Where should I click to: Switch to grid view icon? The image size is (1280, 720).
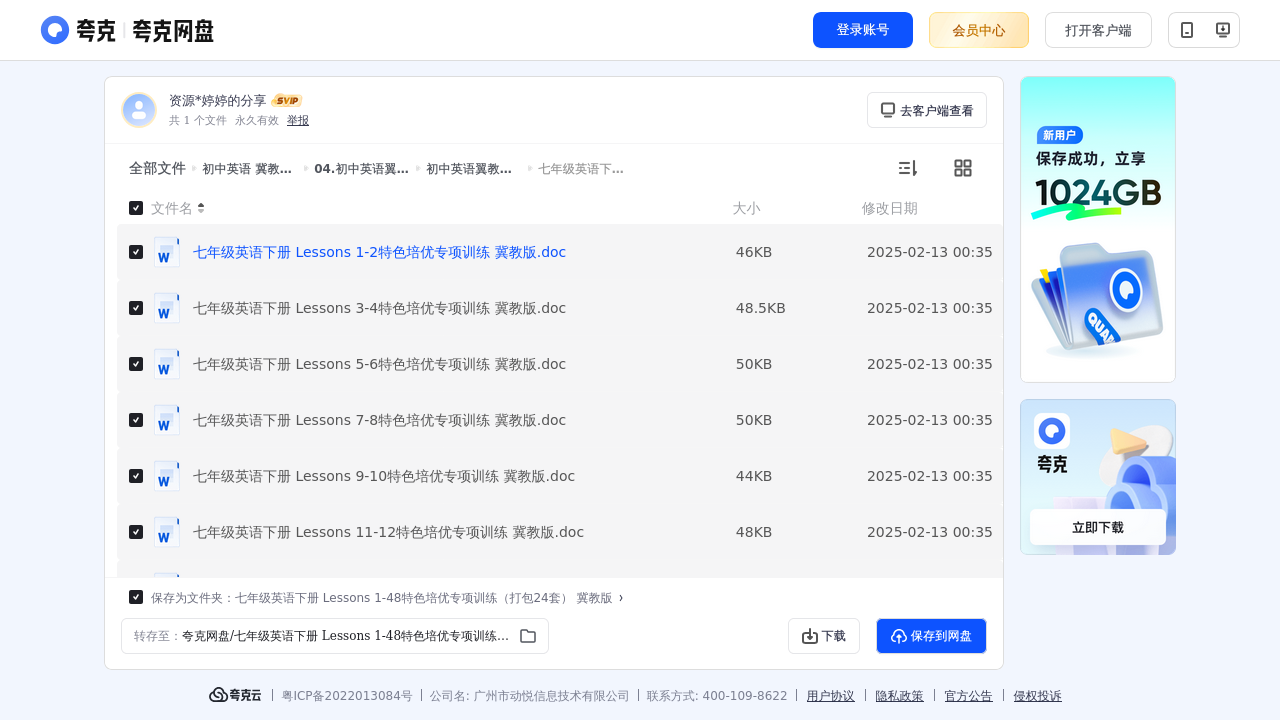tap(963, 168)
